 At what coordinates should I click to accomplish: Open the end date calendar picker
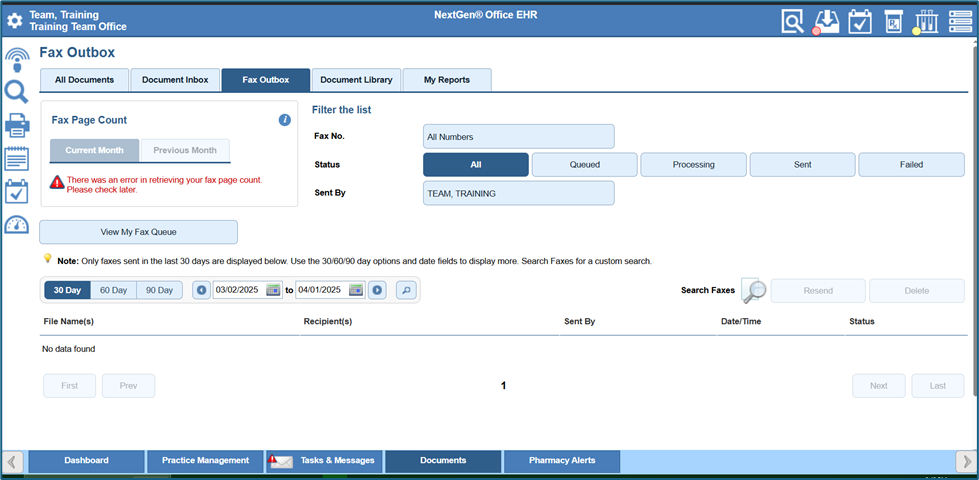(x=356, y=290)
